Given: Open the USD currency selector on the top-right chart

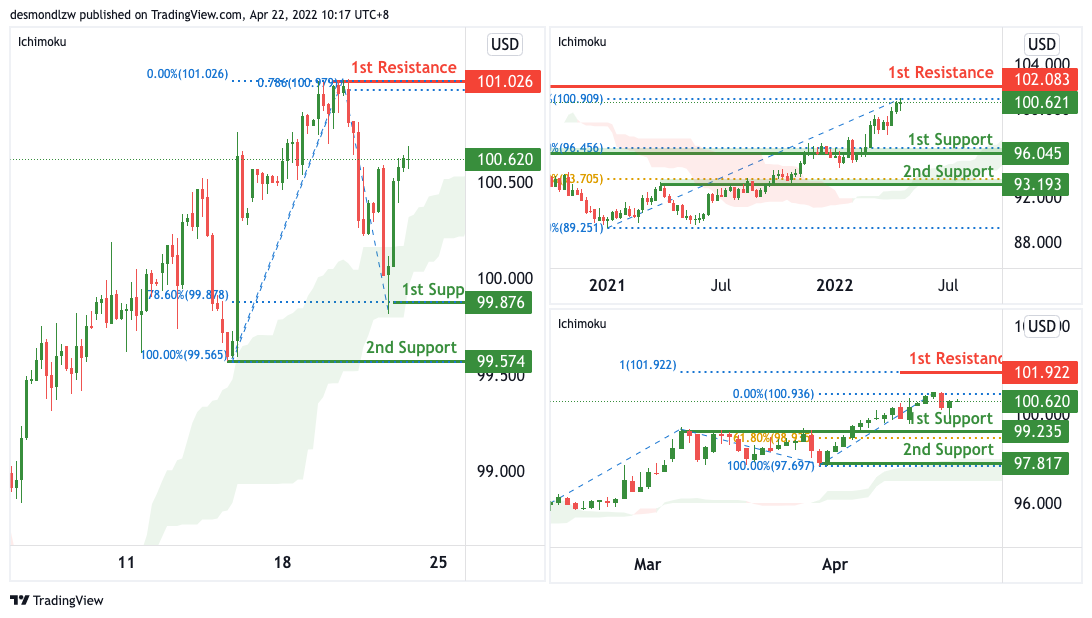Looking at the screenshot, I should click(1042, 44).
